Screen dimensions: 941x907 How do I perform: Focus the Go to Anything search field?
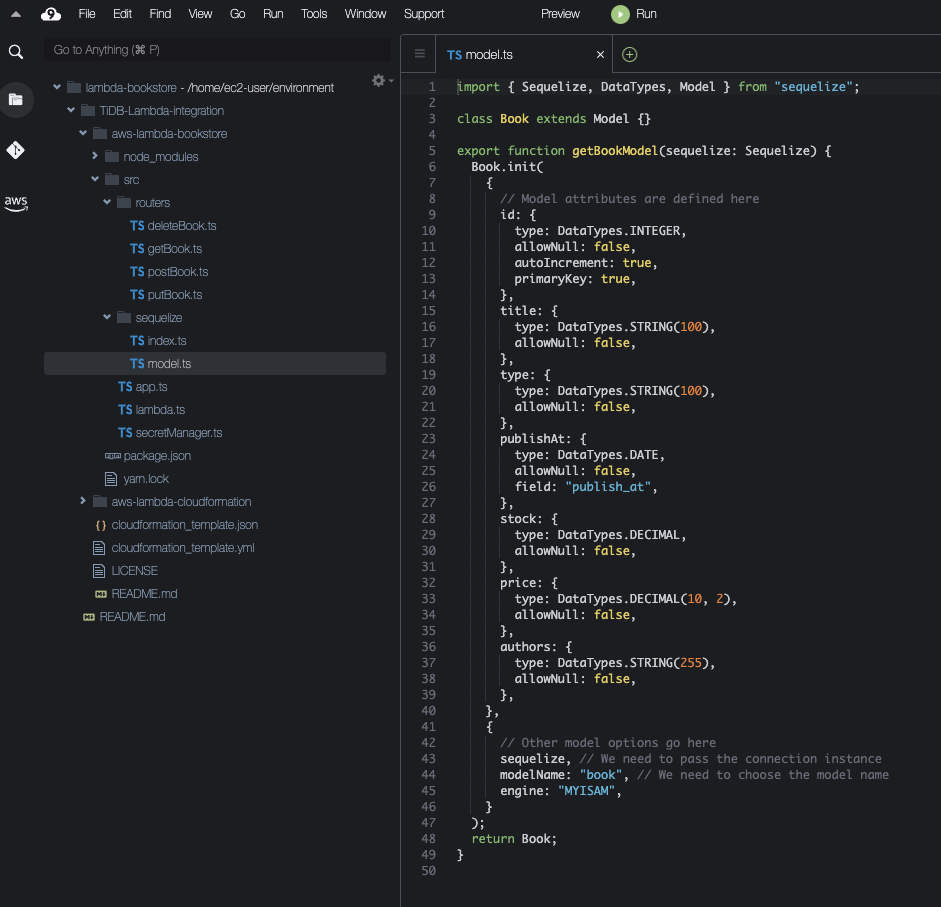[x=217, y=50]
